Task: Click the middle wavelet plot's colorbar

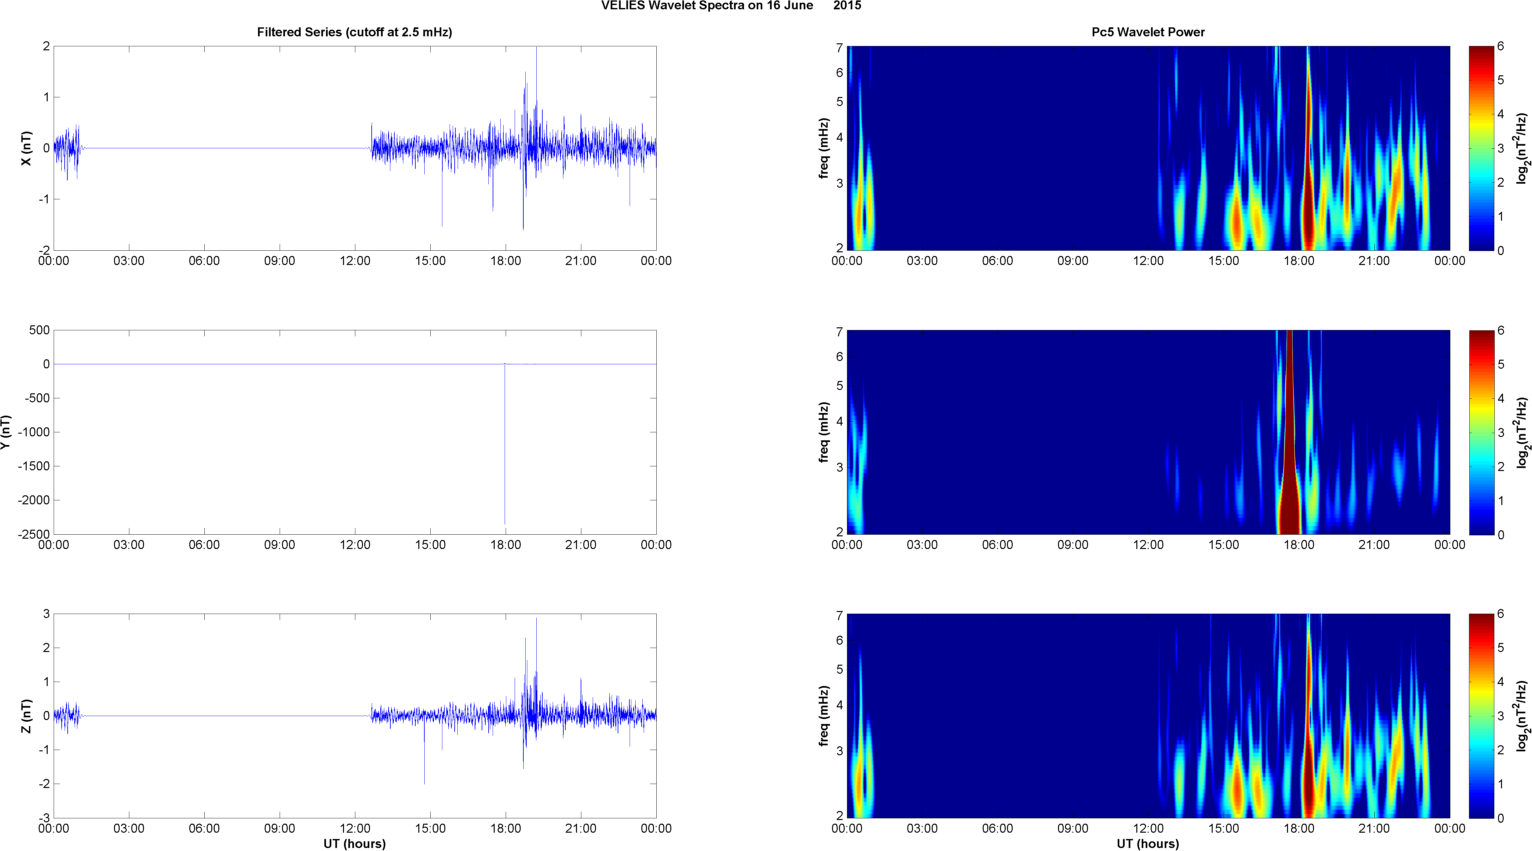Action: tap(1482, 432)
